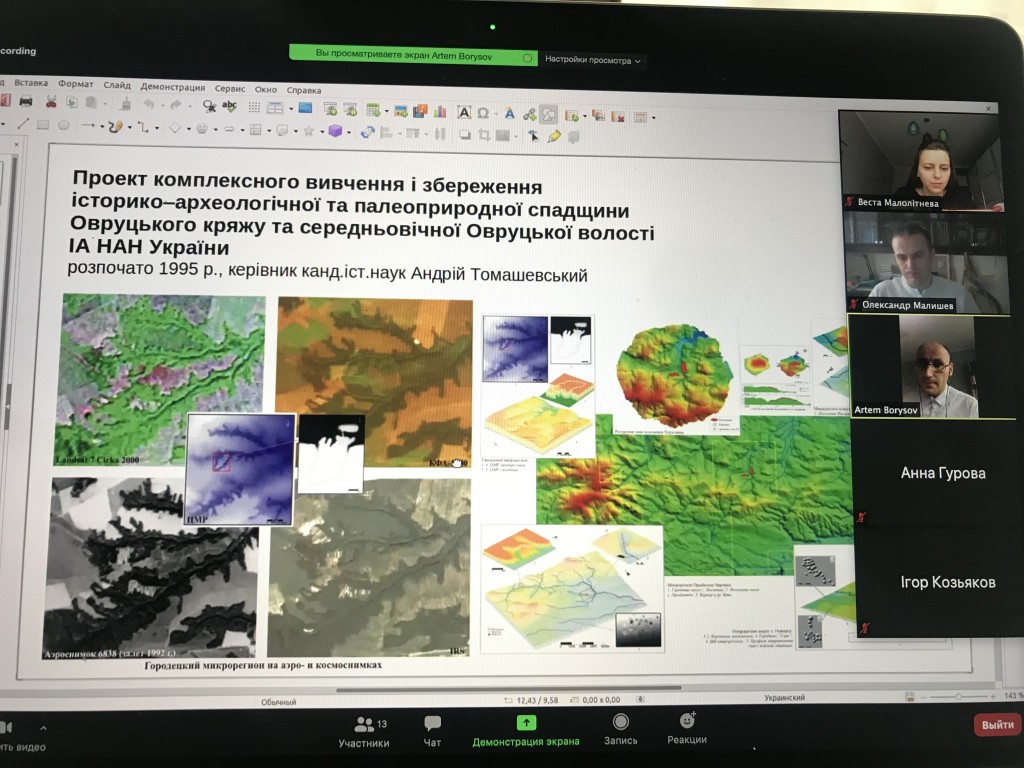Screen dimensions: 1024x768
Task: Expand the Curve tool dropdown arrow
Action: click(x=129, y=127)
